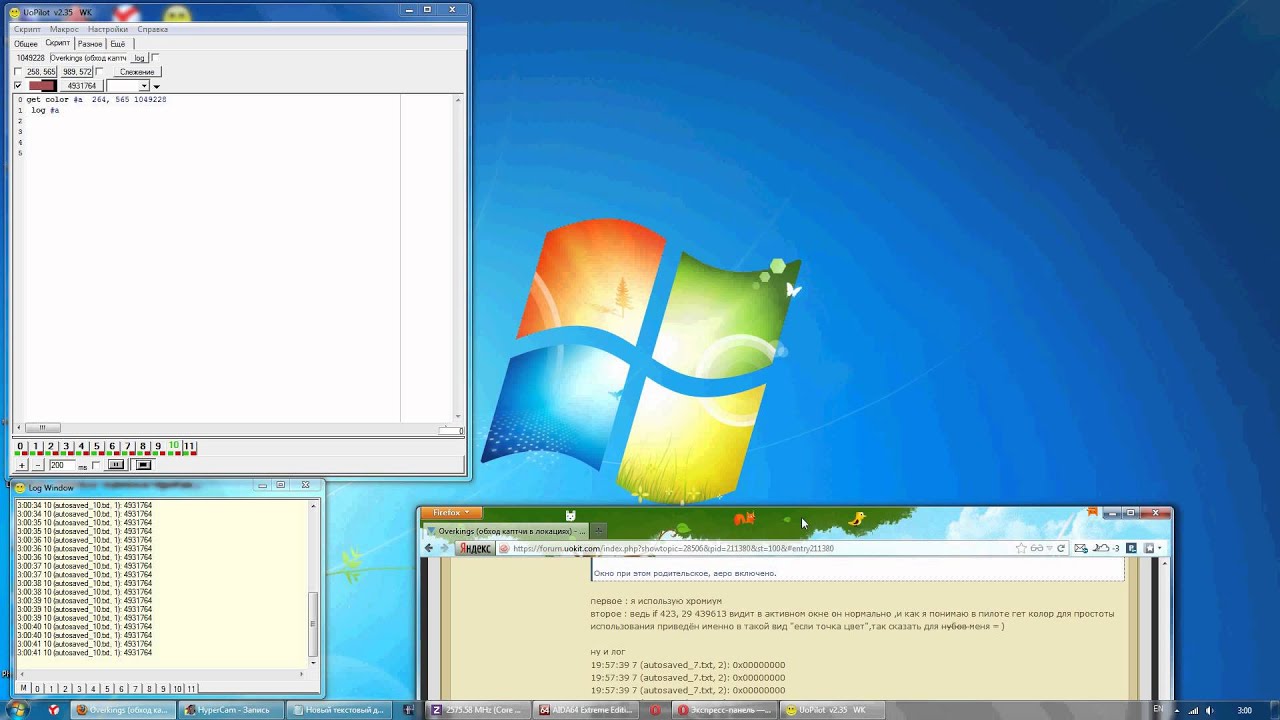The image size is (1280, 720).
Task: Click the Слежение button
Action: pyautogui.click(x=137, y=72)
